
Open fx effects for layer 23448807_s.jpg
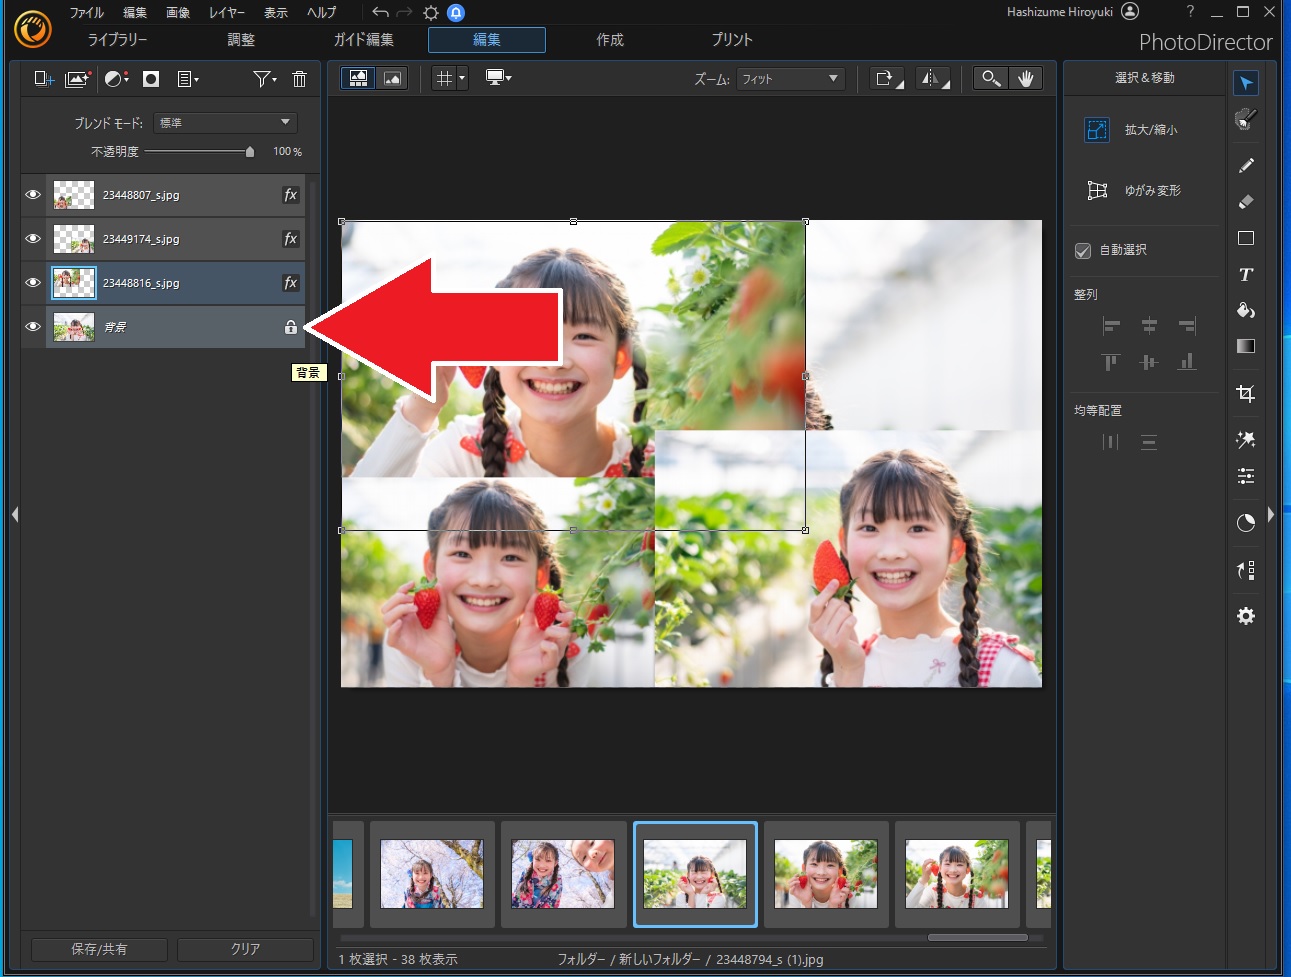click(290, 195)
